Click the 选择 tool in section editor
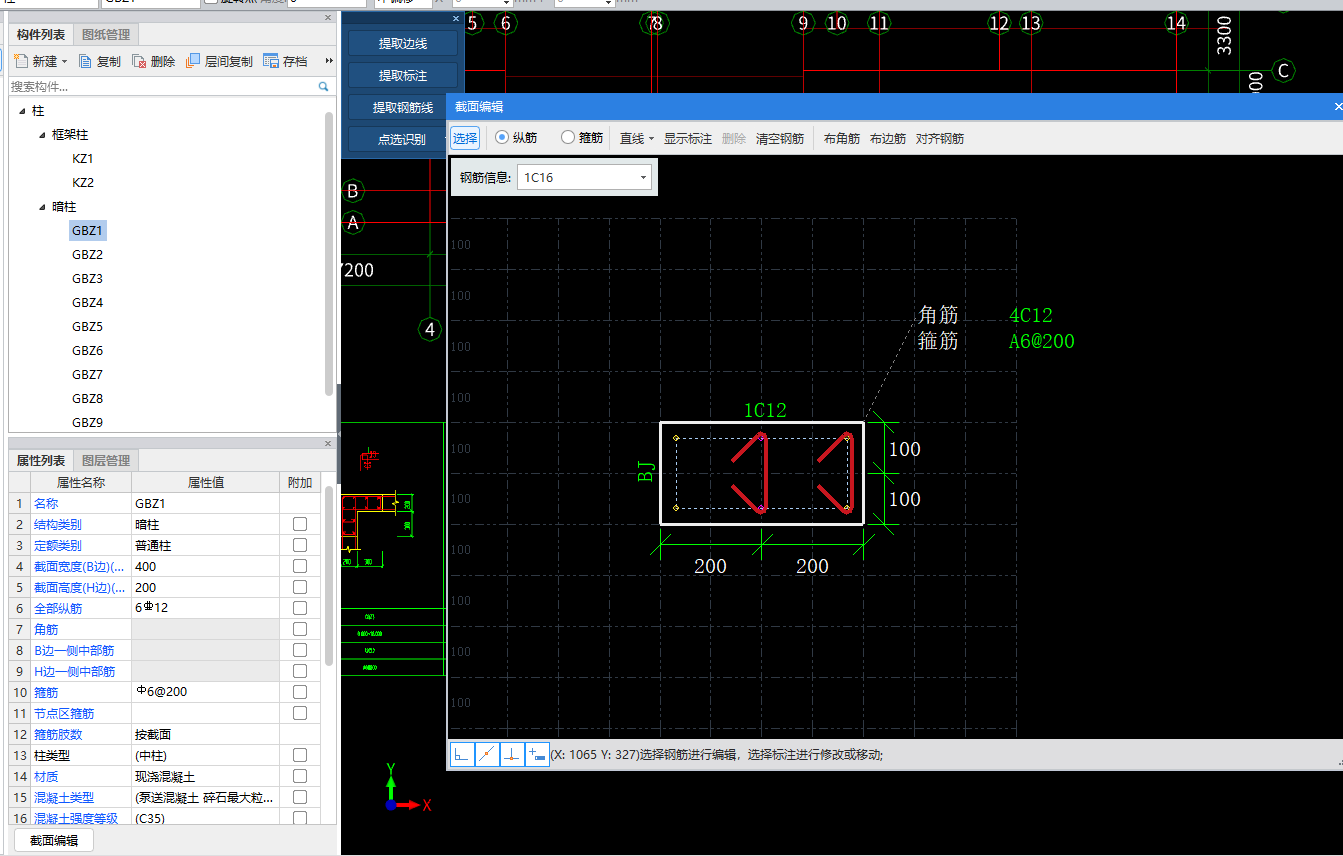The height and width of the screenshot is (856, 1343). tap(465, 138)
